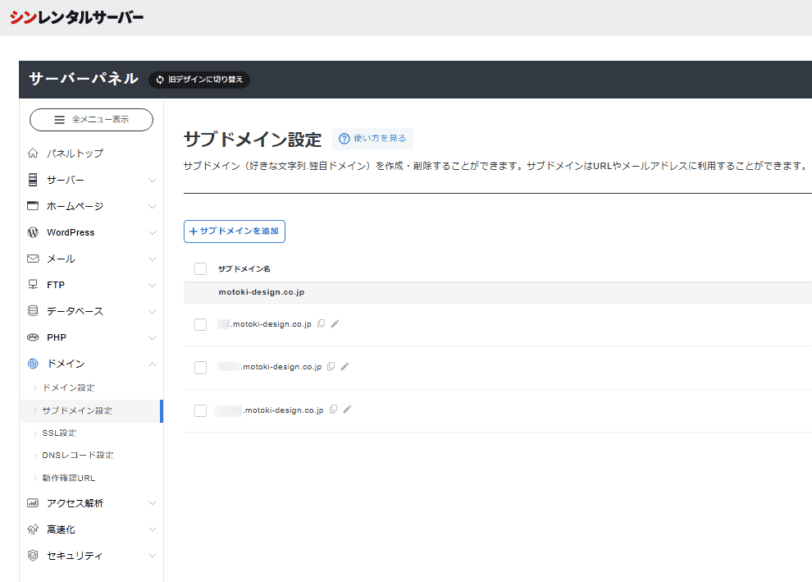Go to パネルトップ in the sidebar

click(x=74, y=154)
